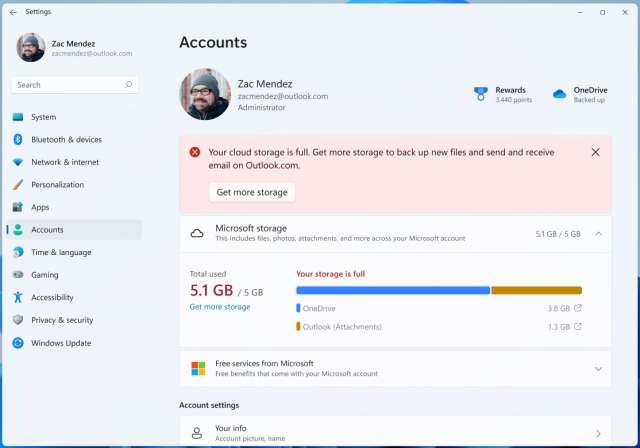Open OneDrive storage external link icon
The width and height of the screenshot is (640, 448).
click(578, 308)
